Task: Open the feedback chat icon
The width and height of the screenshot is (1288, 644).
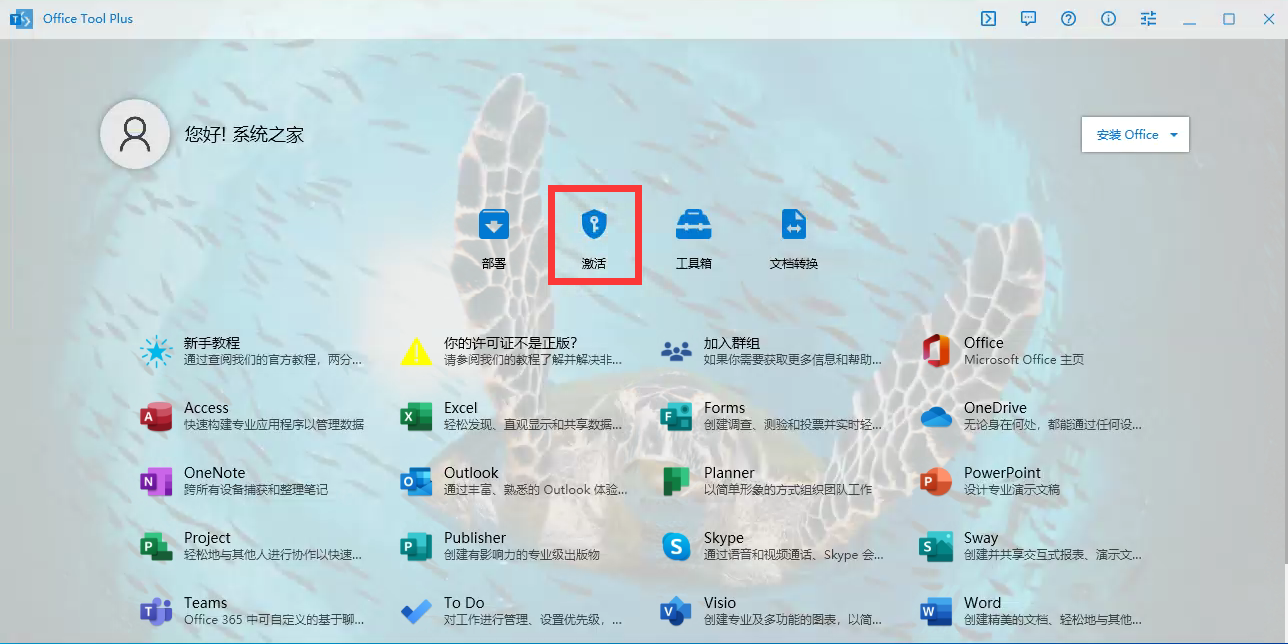Action: coord(1028,18)
